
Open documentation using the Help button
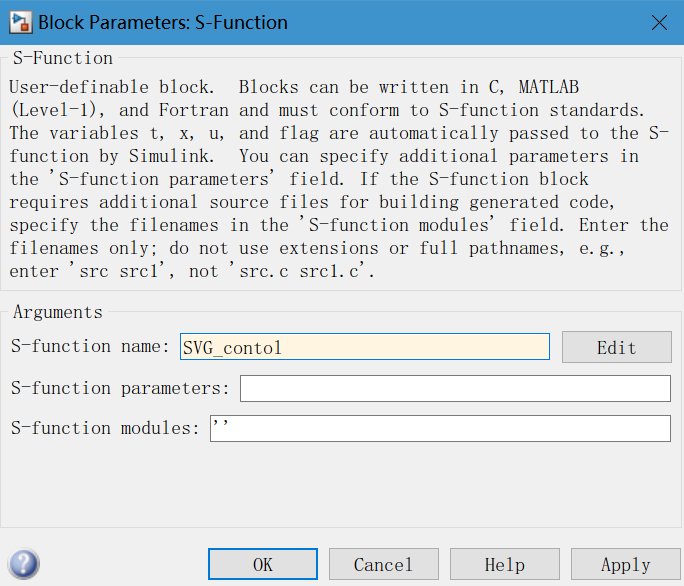click(505, 565)
